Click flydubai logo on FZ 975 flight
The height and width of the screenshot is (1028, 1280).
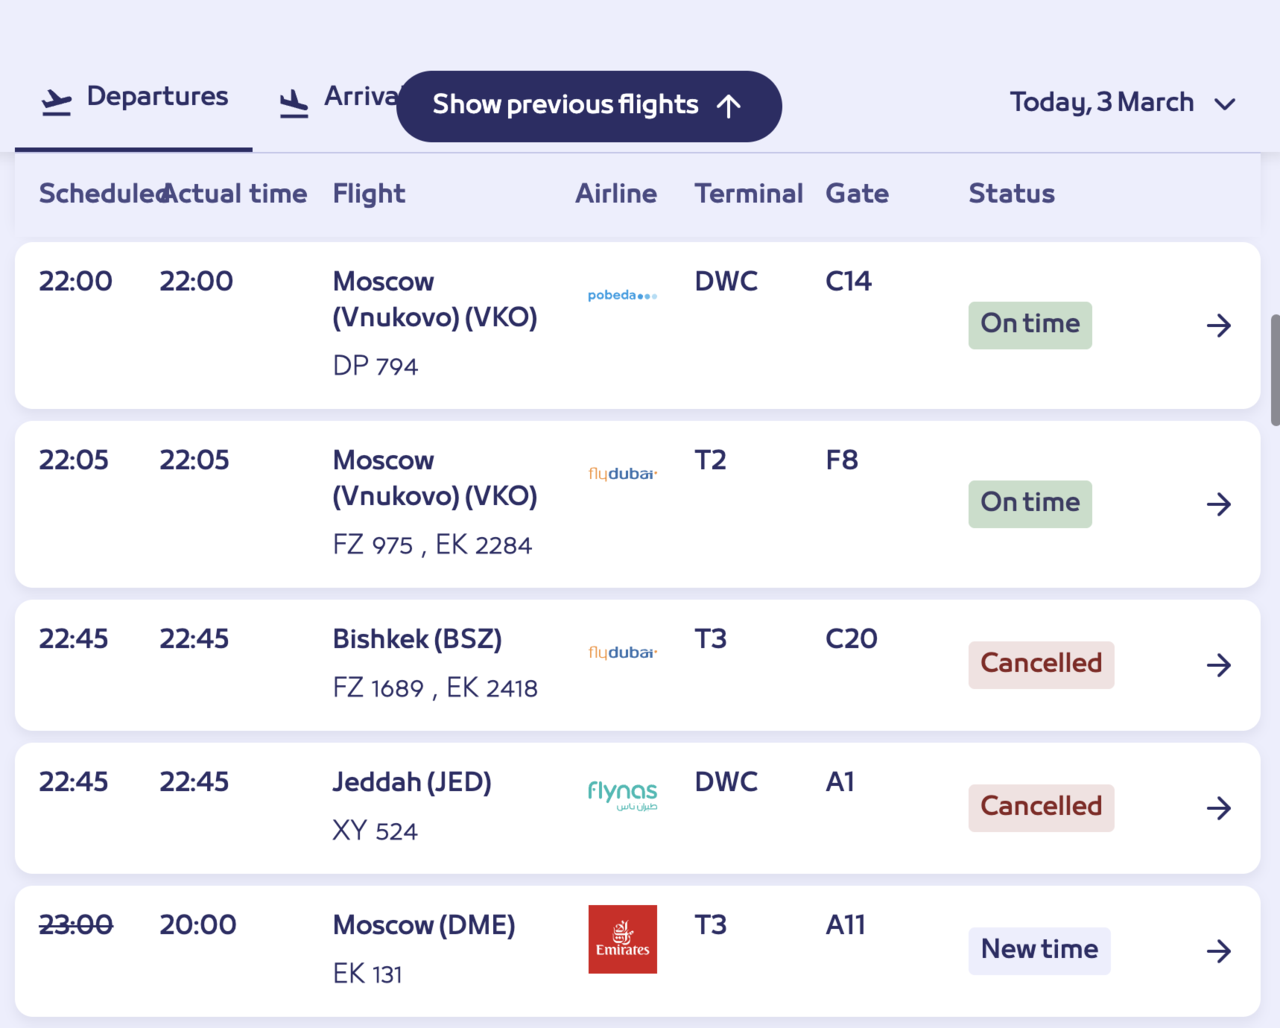(622, 474)
